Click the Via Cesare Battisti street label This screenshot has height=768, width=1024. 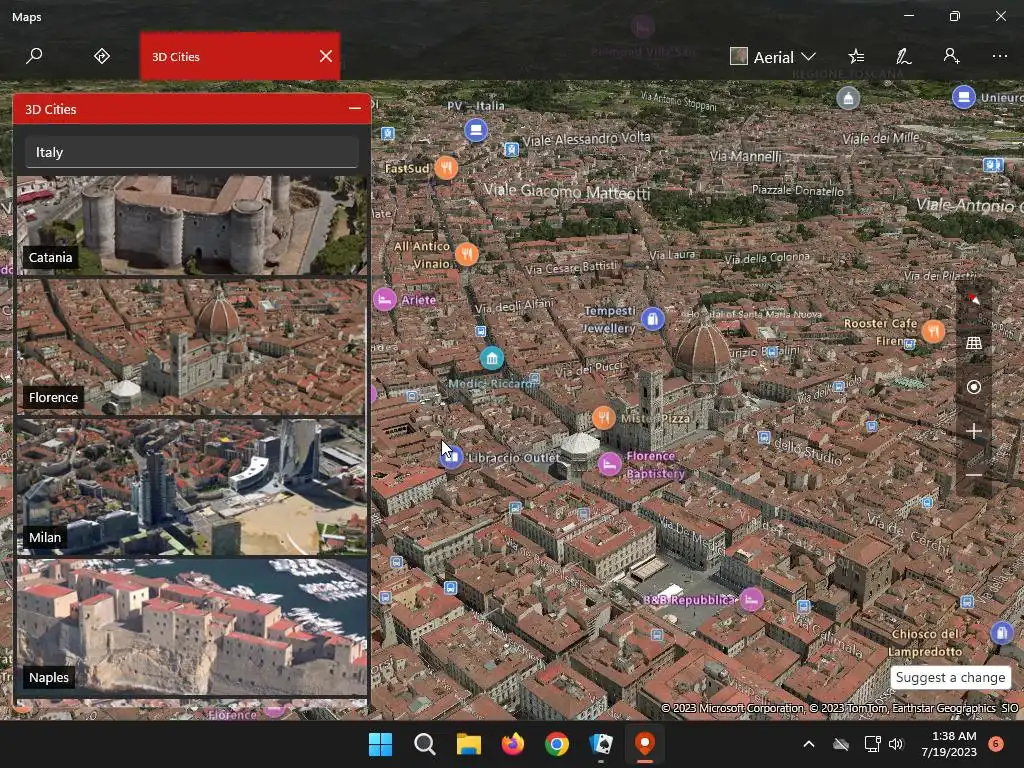pyautogui.click(x=571, y=267)
